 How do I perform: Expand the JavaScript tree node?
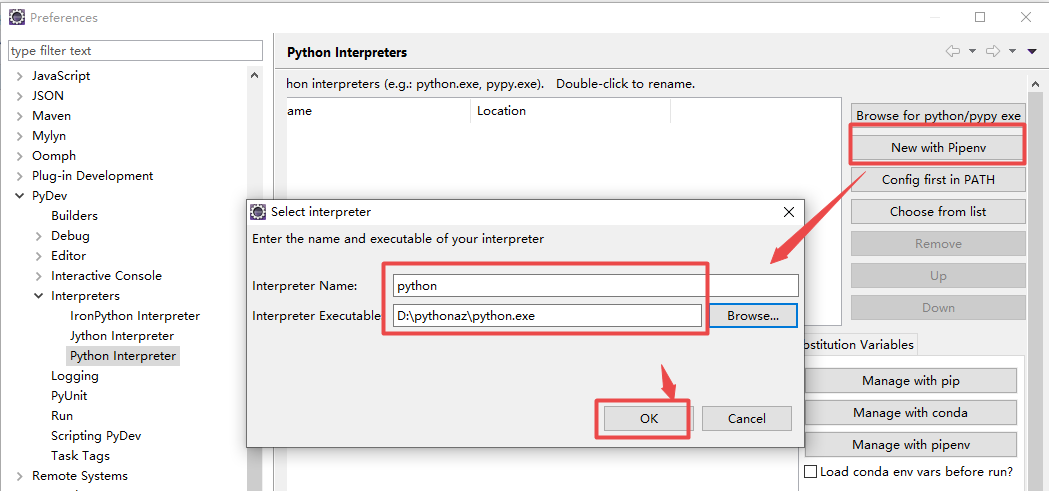(19, 76)
